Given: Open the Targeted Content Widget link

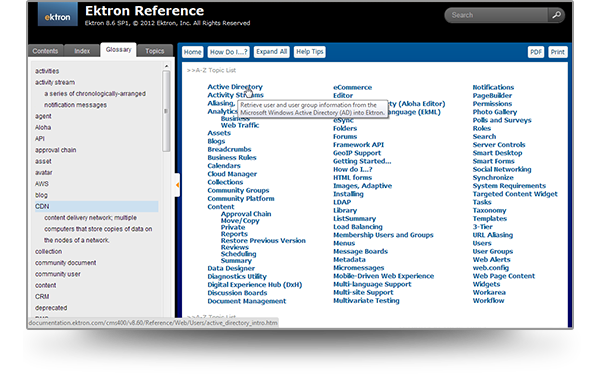Looking at the screenshot, I should point(515,194).
